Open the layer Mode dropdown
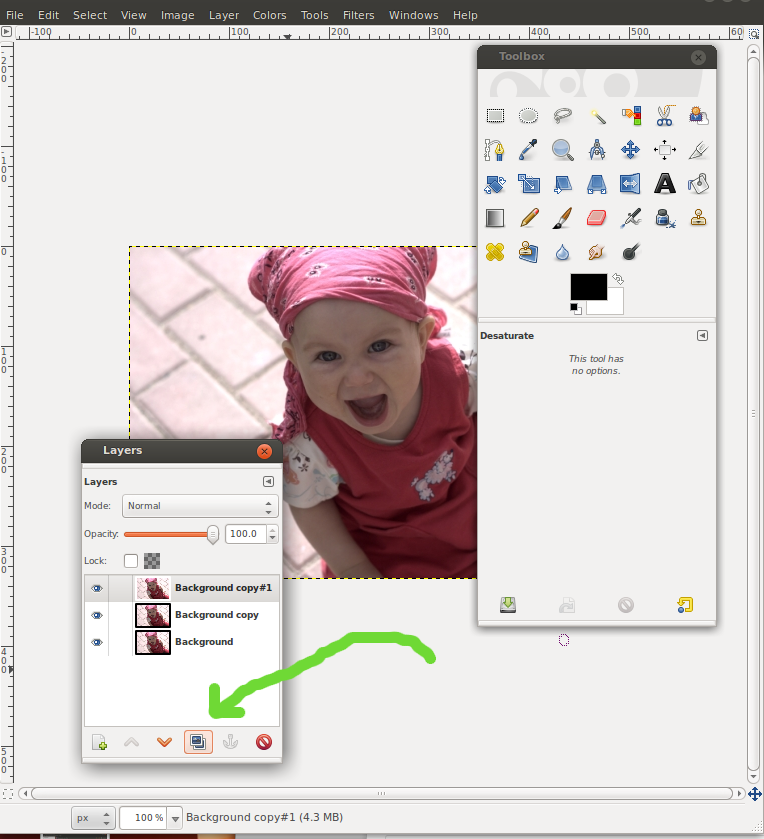 tap(200, 506)
